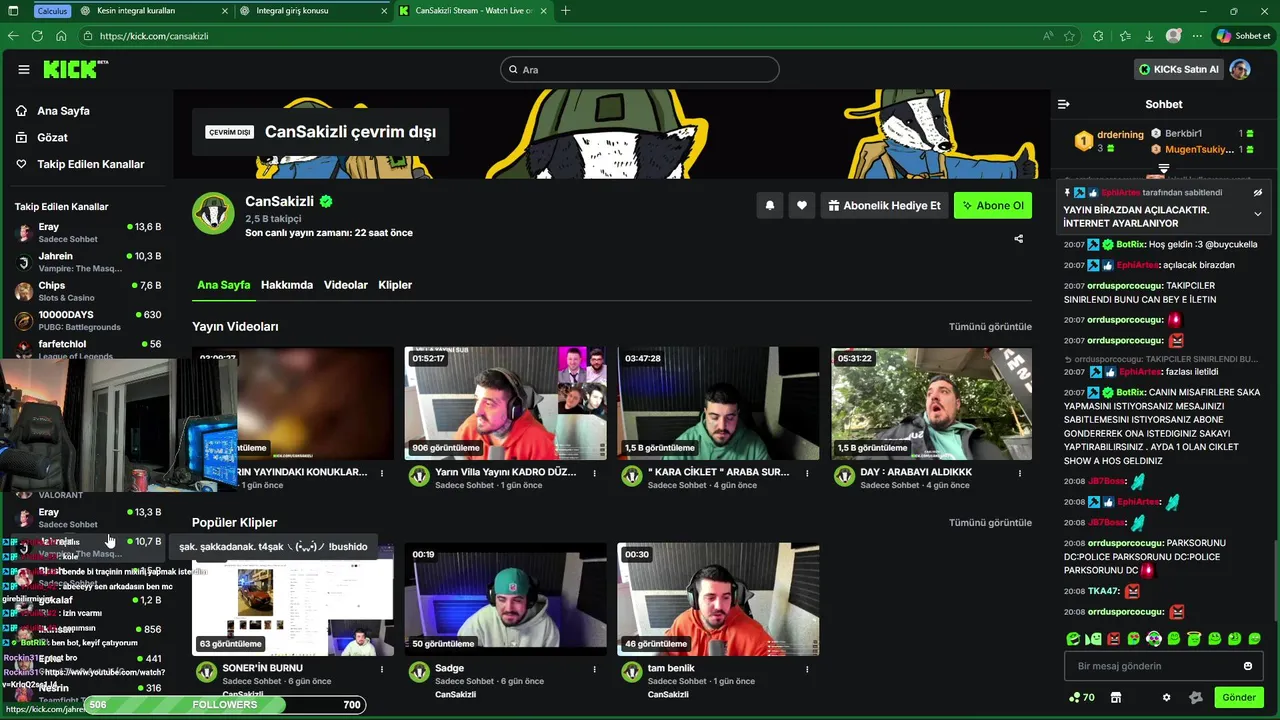Open 10000DAYS channel in followed list

pos(88,320)
